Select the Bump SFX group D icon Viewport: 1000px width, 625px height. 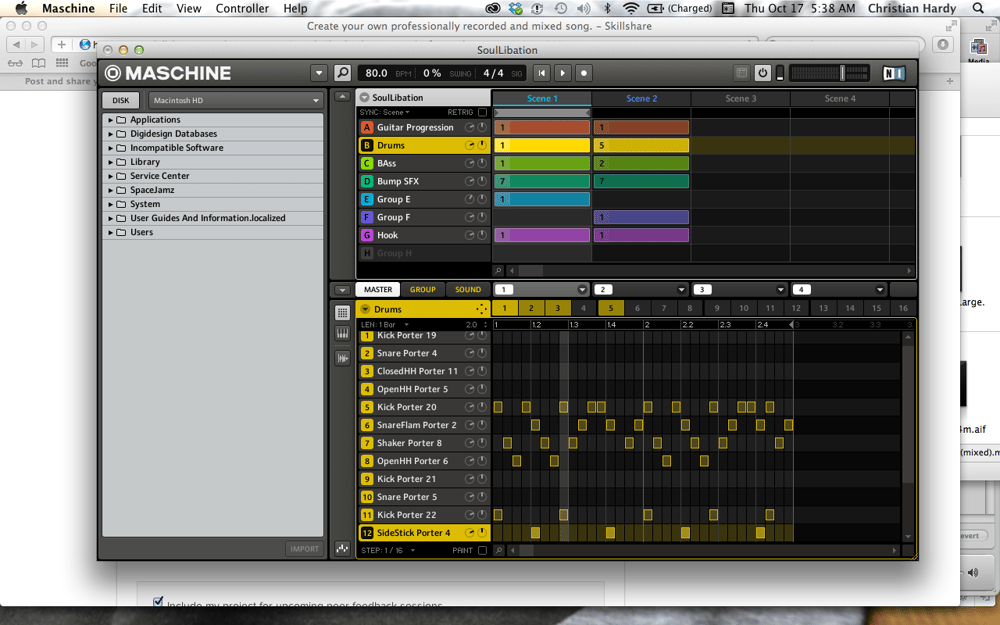[367, 181]
